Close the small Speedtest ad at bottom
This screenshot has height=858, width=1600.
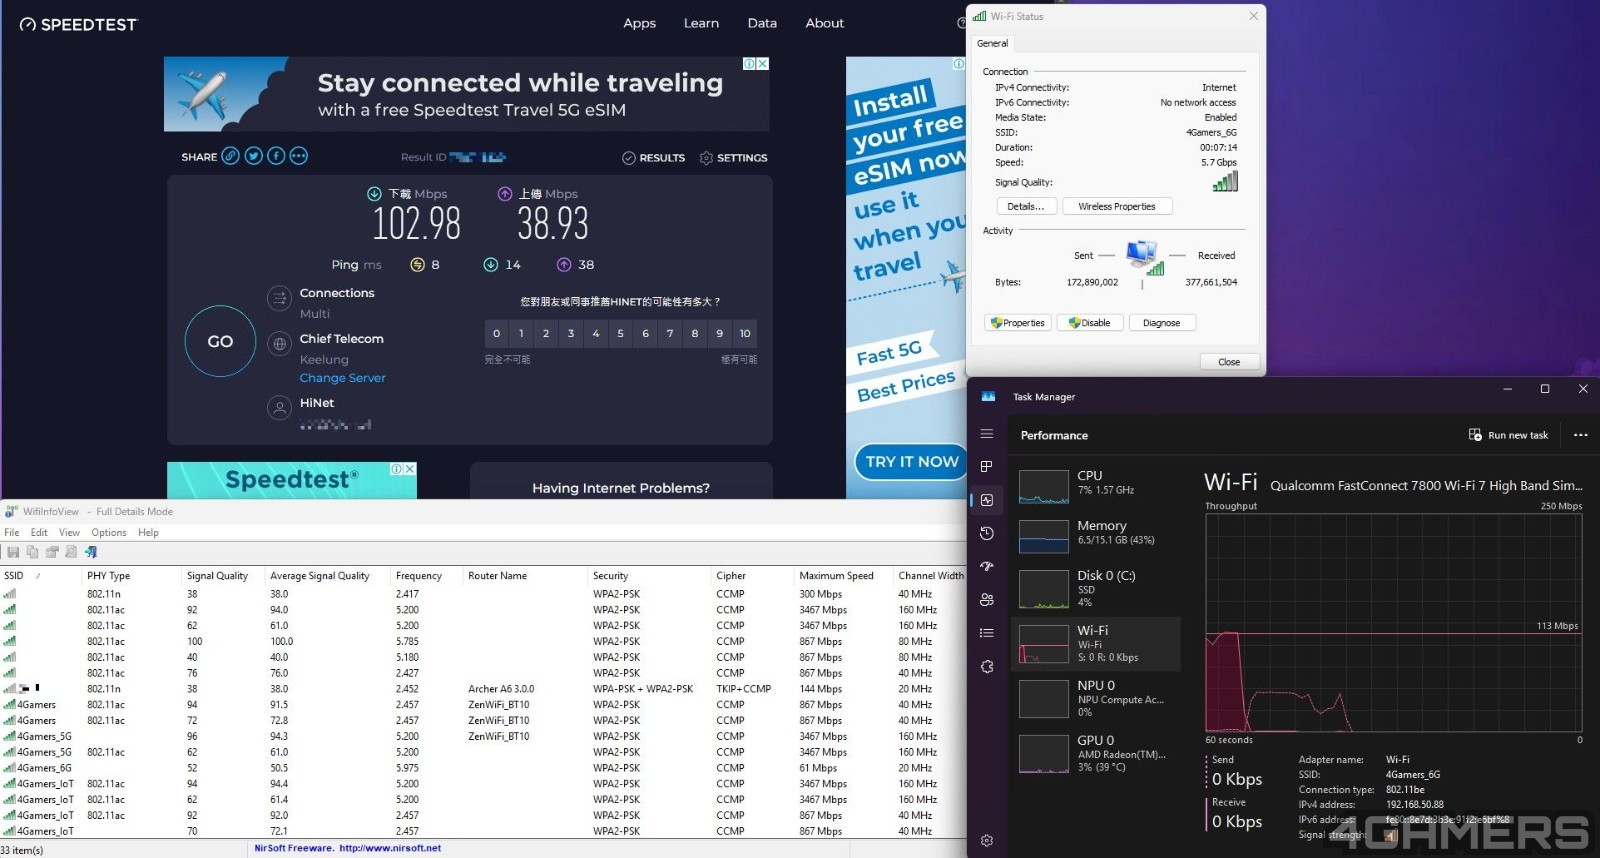409,469
